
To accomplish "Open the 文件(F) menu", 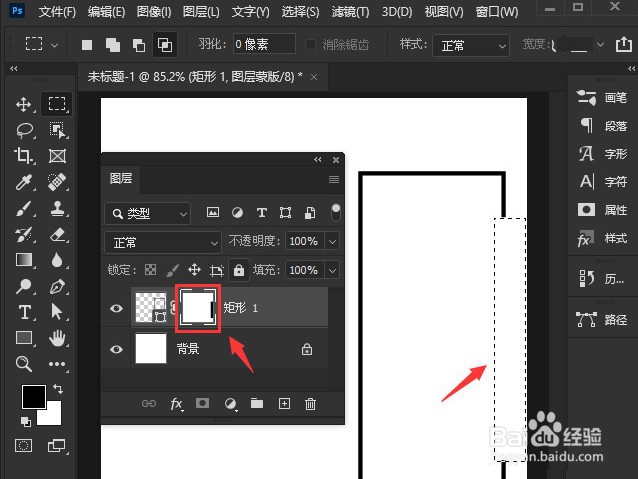I will tap(57, 11).
